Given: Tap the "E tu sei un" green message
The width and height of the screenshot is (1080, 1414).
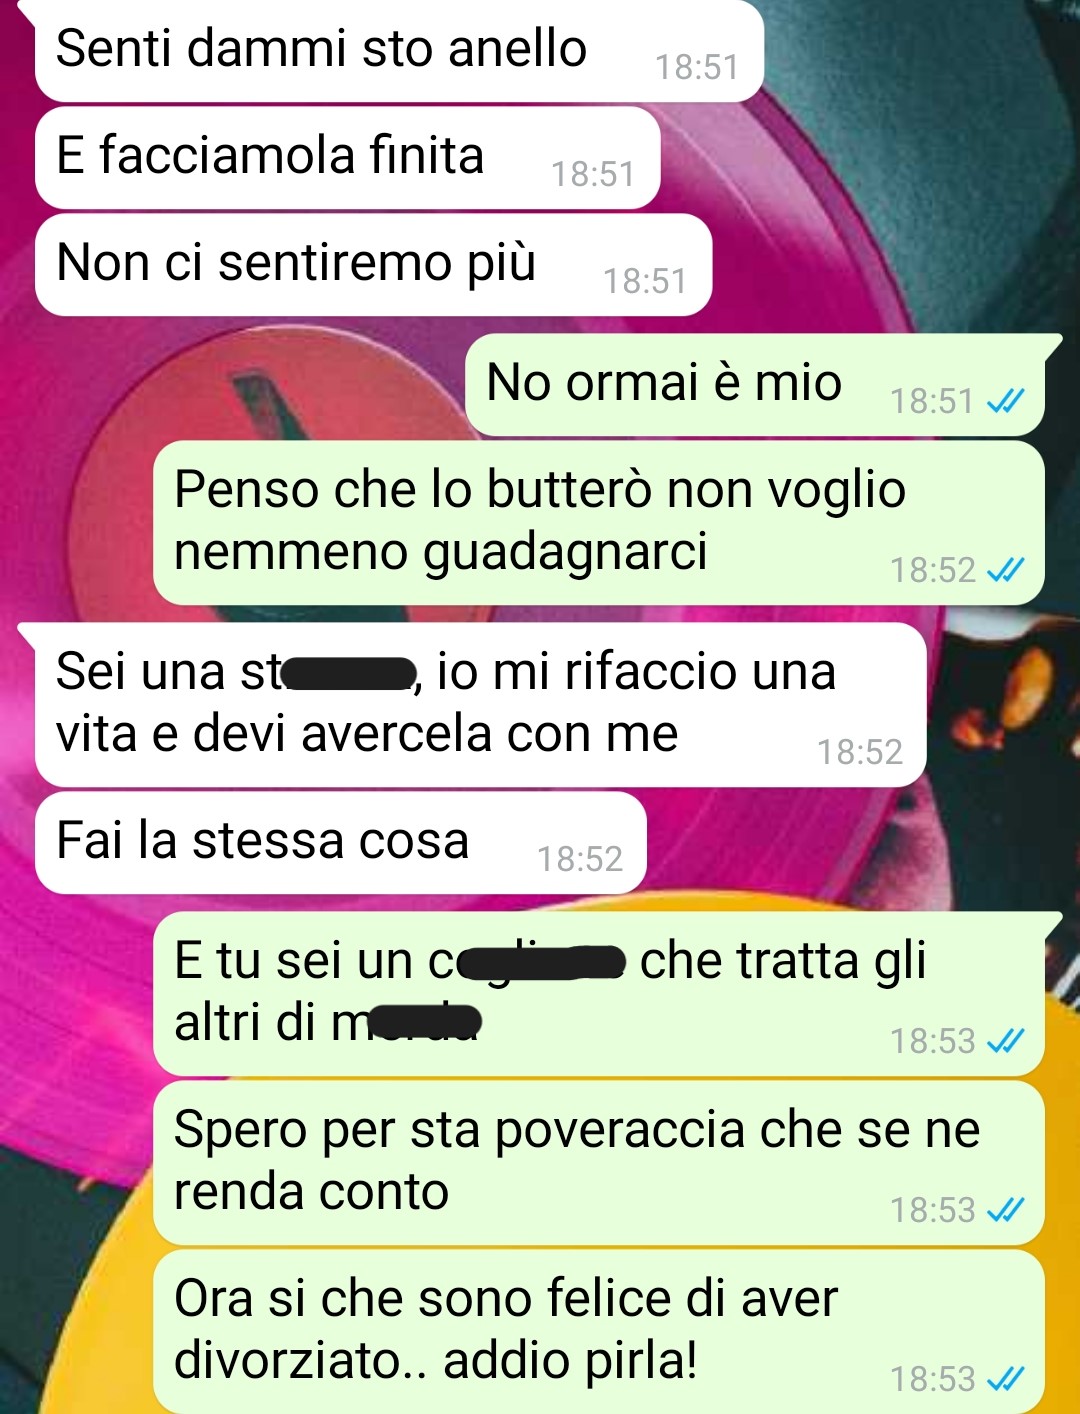Looking at the screenshot, I should (x=599, y=993).
